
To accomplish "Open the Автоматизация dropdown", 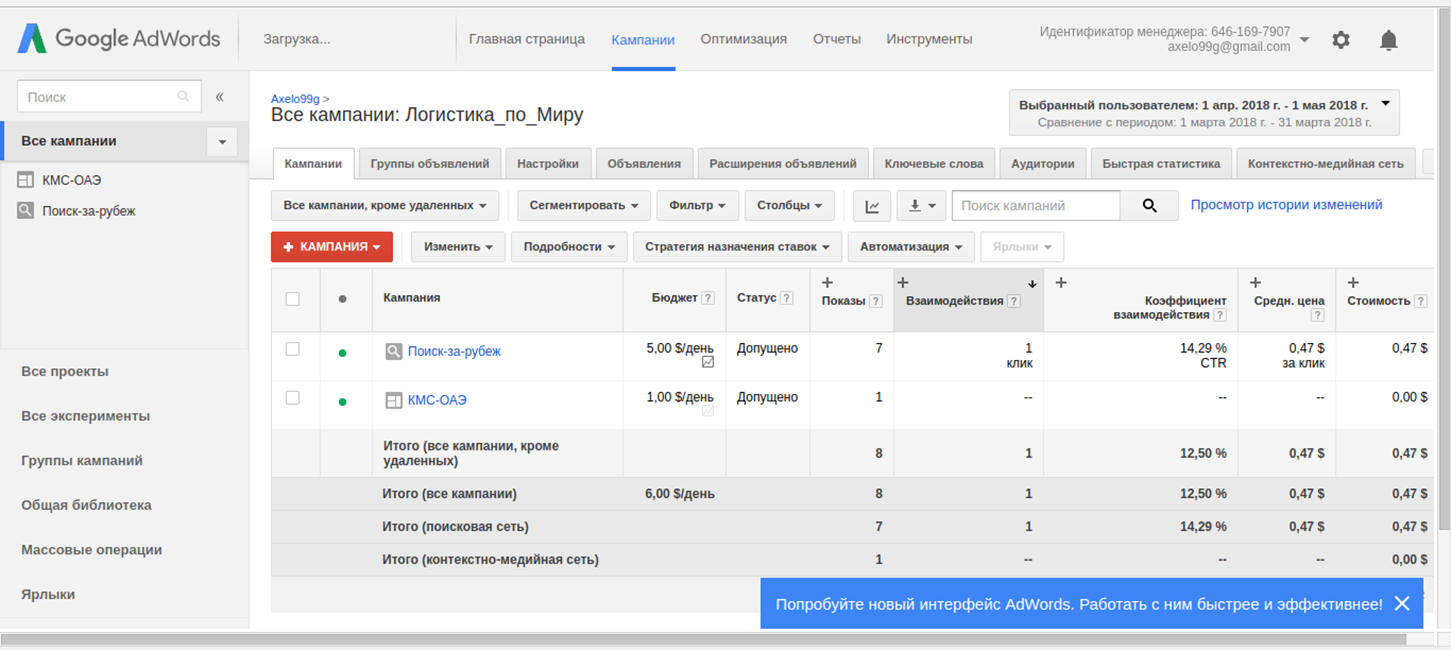I will [911, 247].
